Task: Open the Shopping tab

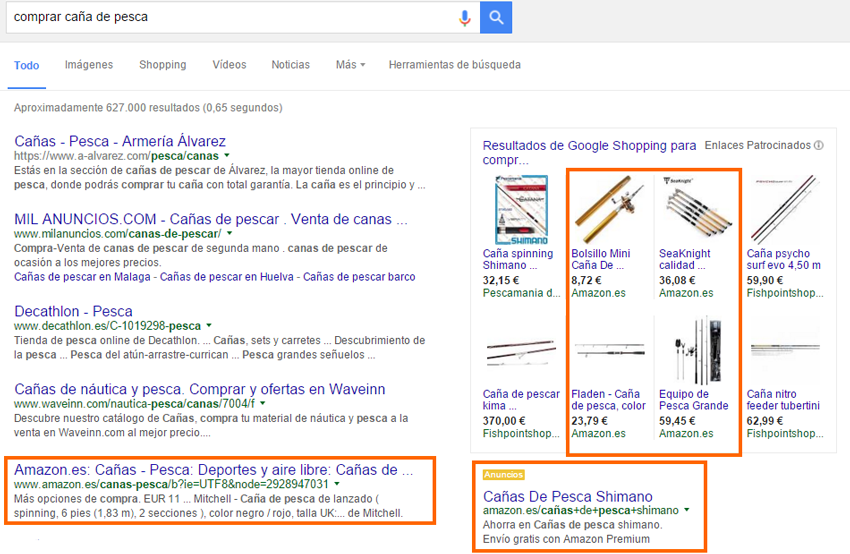Action: tap(163, 65)
